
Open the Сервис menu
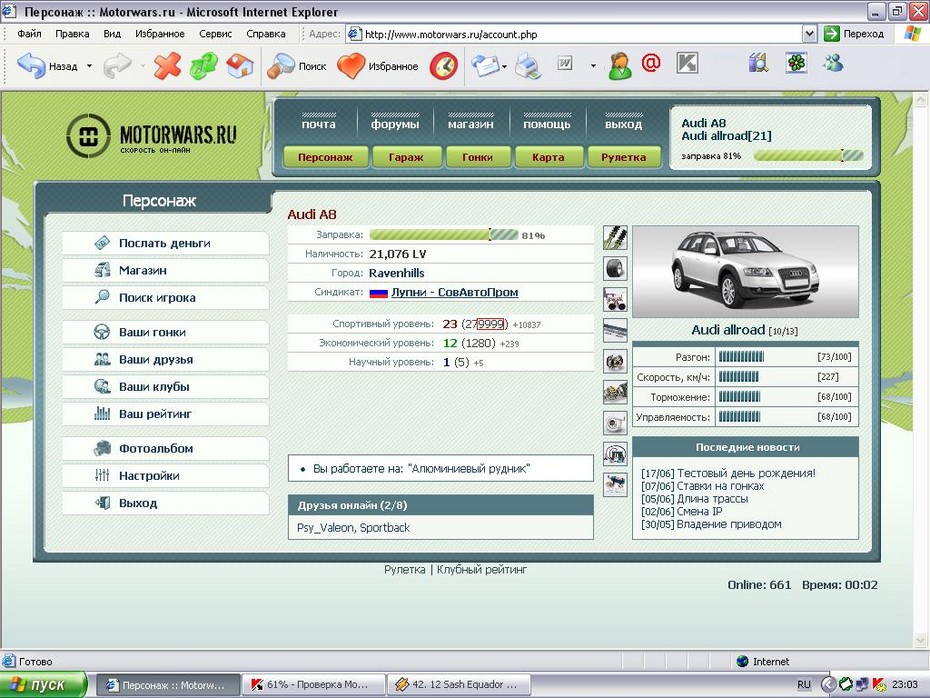pyautogui.click(x=215, y=34)
